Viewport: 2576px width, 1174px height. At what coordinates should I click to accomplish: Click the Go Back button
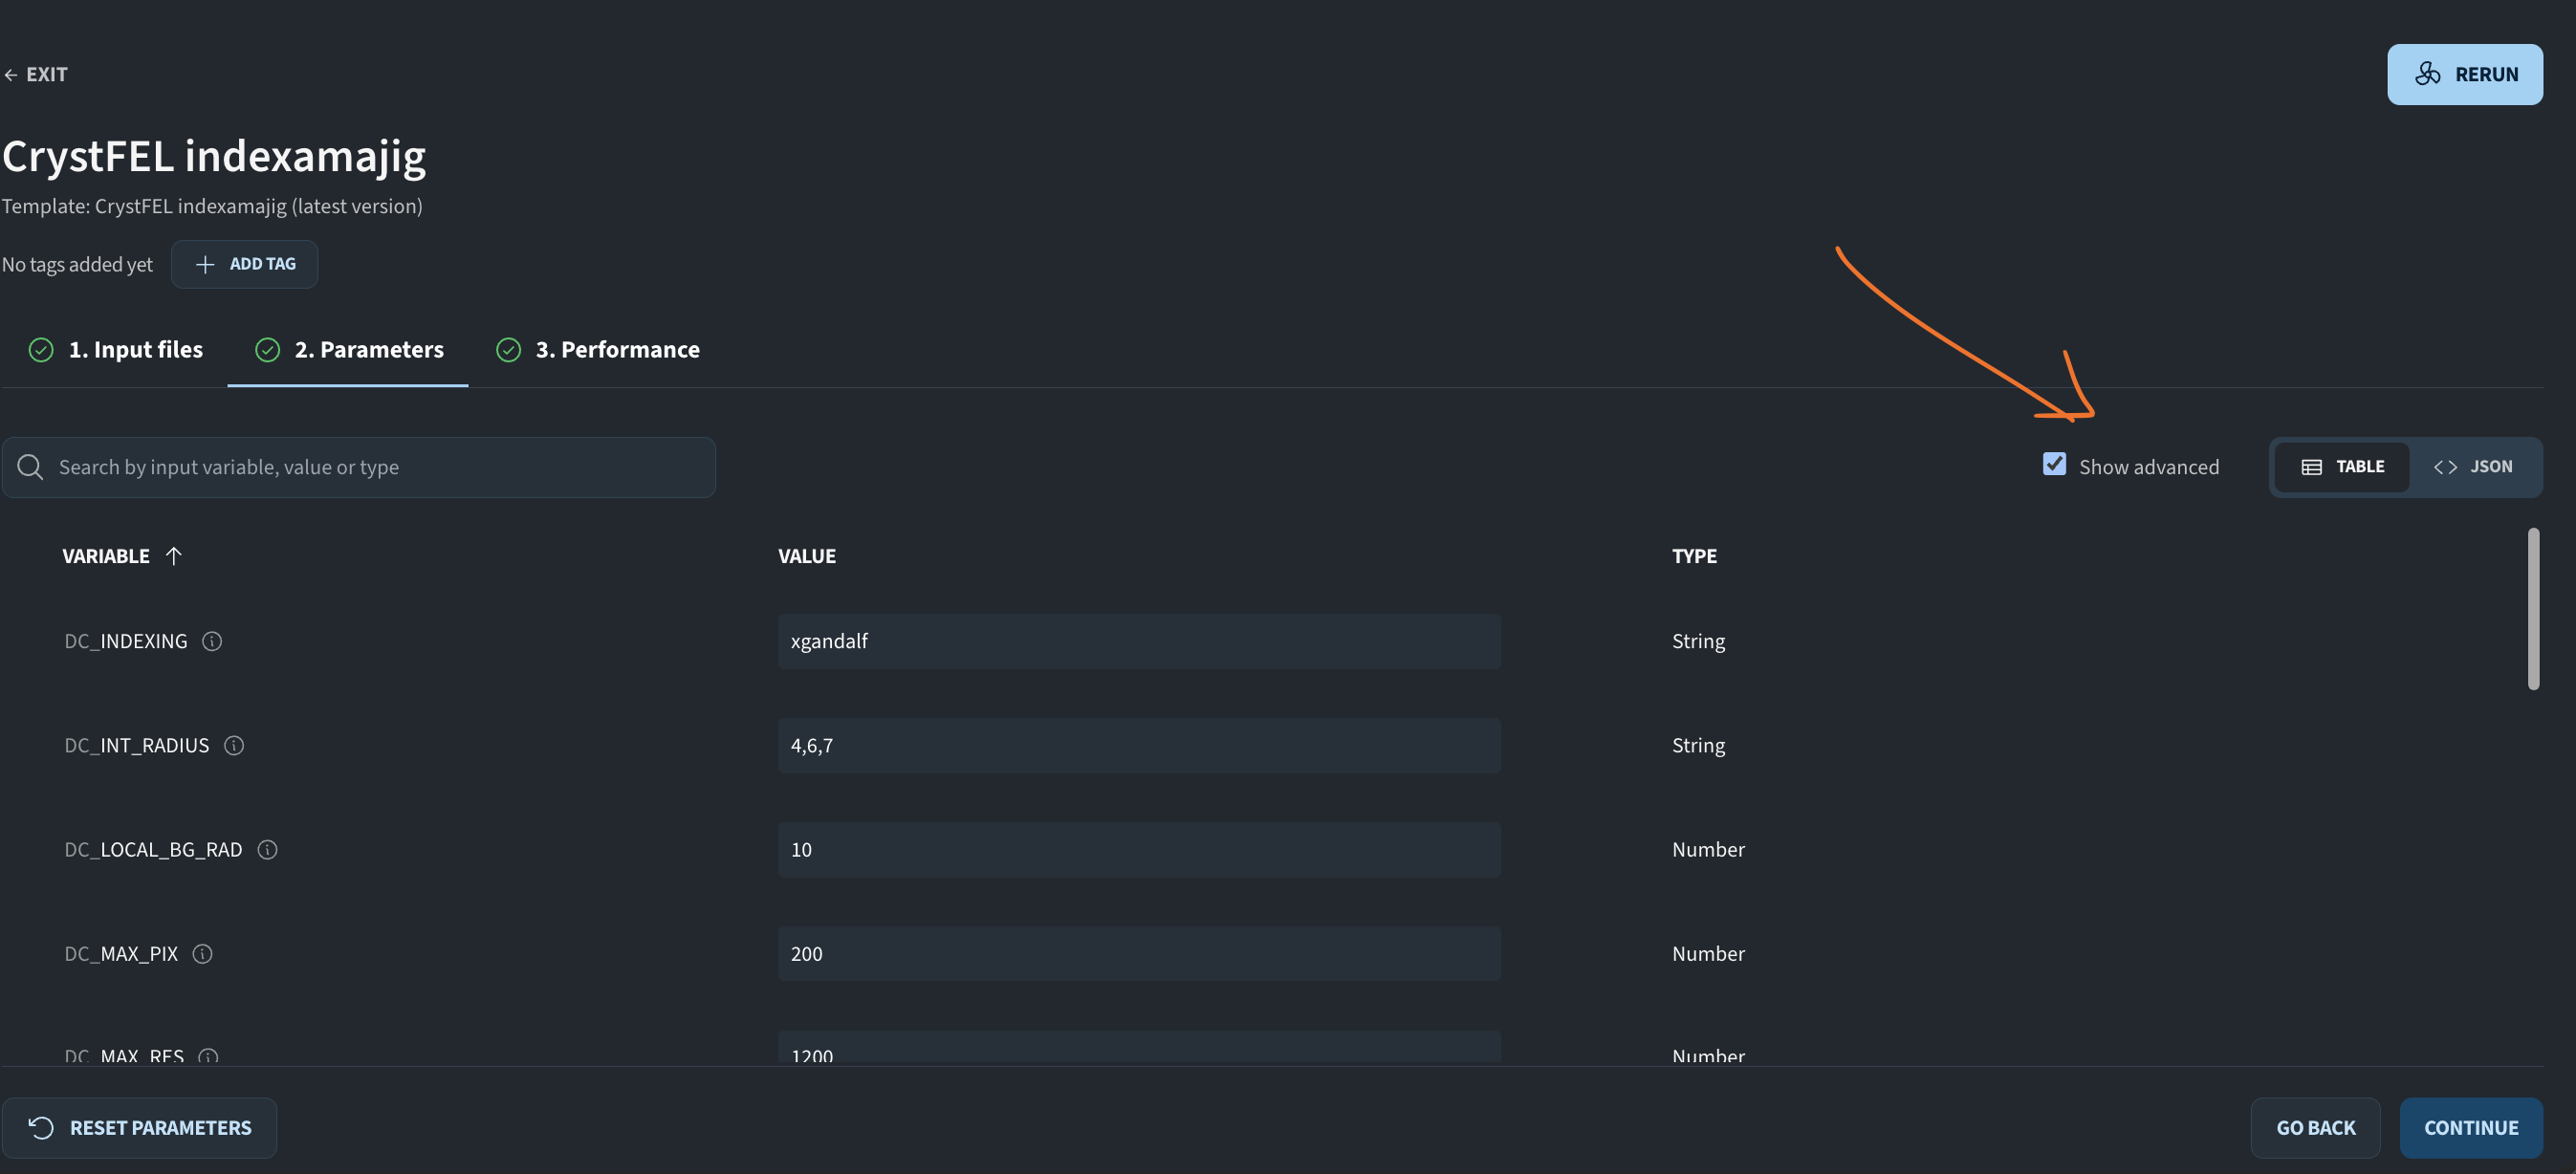pos(2316,1128)
